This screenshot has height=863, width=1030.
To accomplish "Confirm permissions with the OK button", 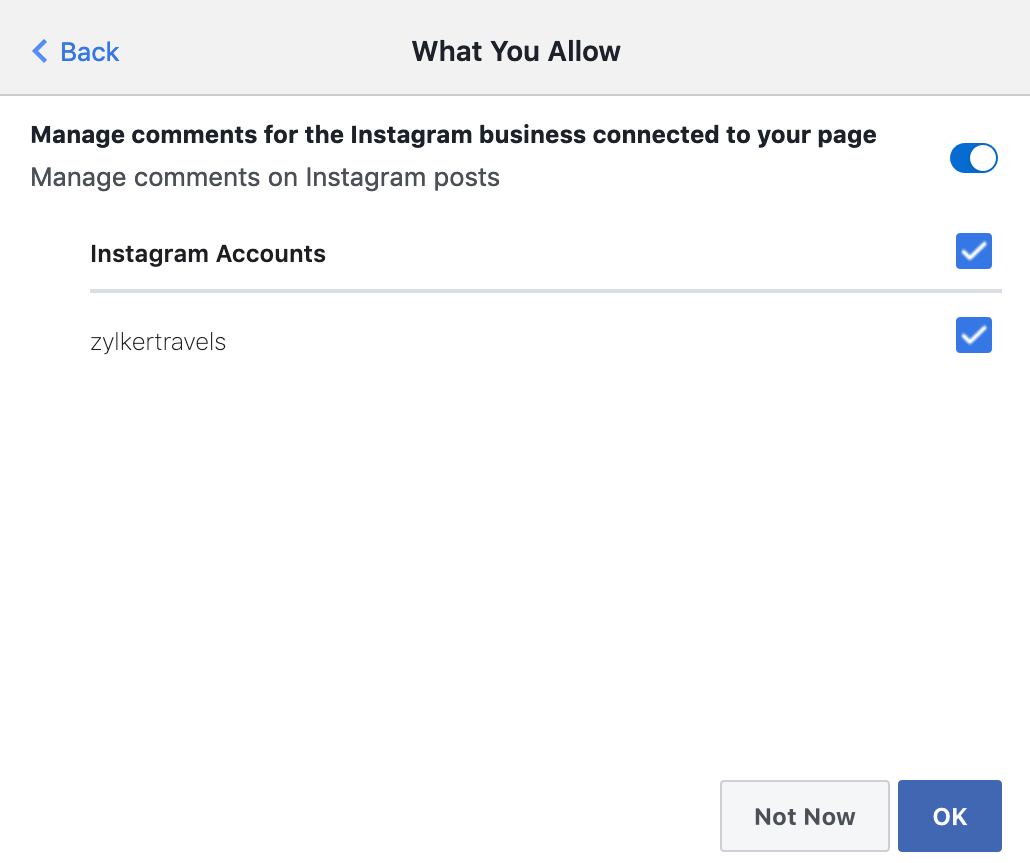I will pyautogui.click(x=949, y=816).
